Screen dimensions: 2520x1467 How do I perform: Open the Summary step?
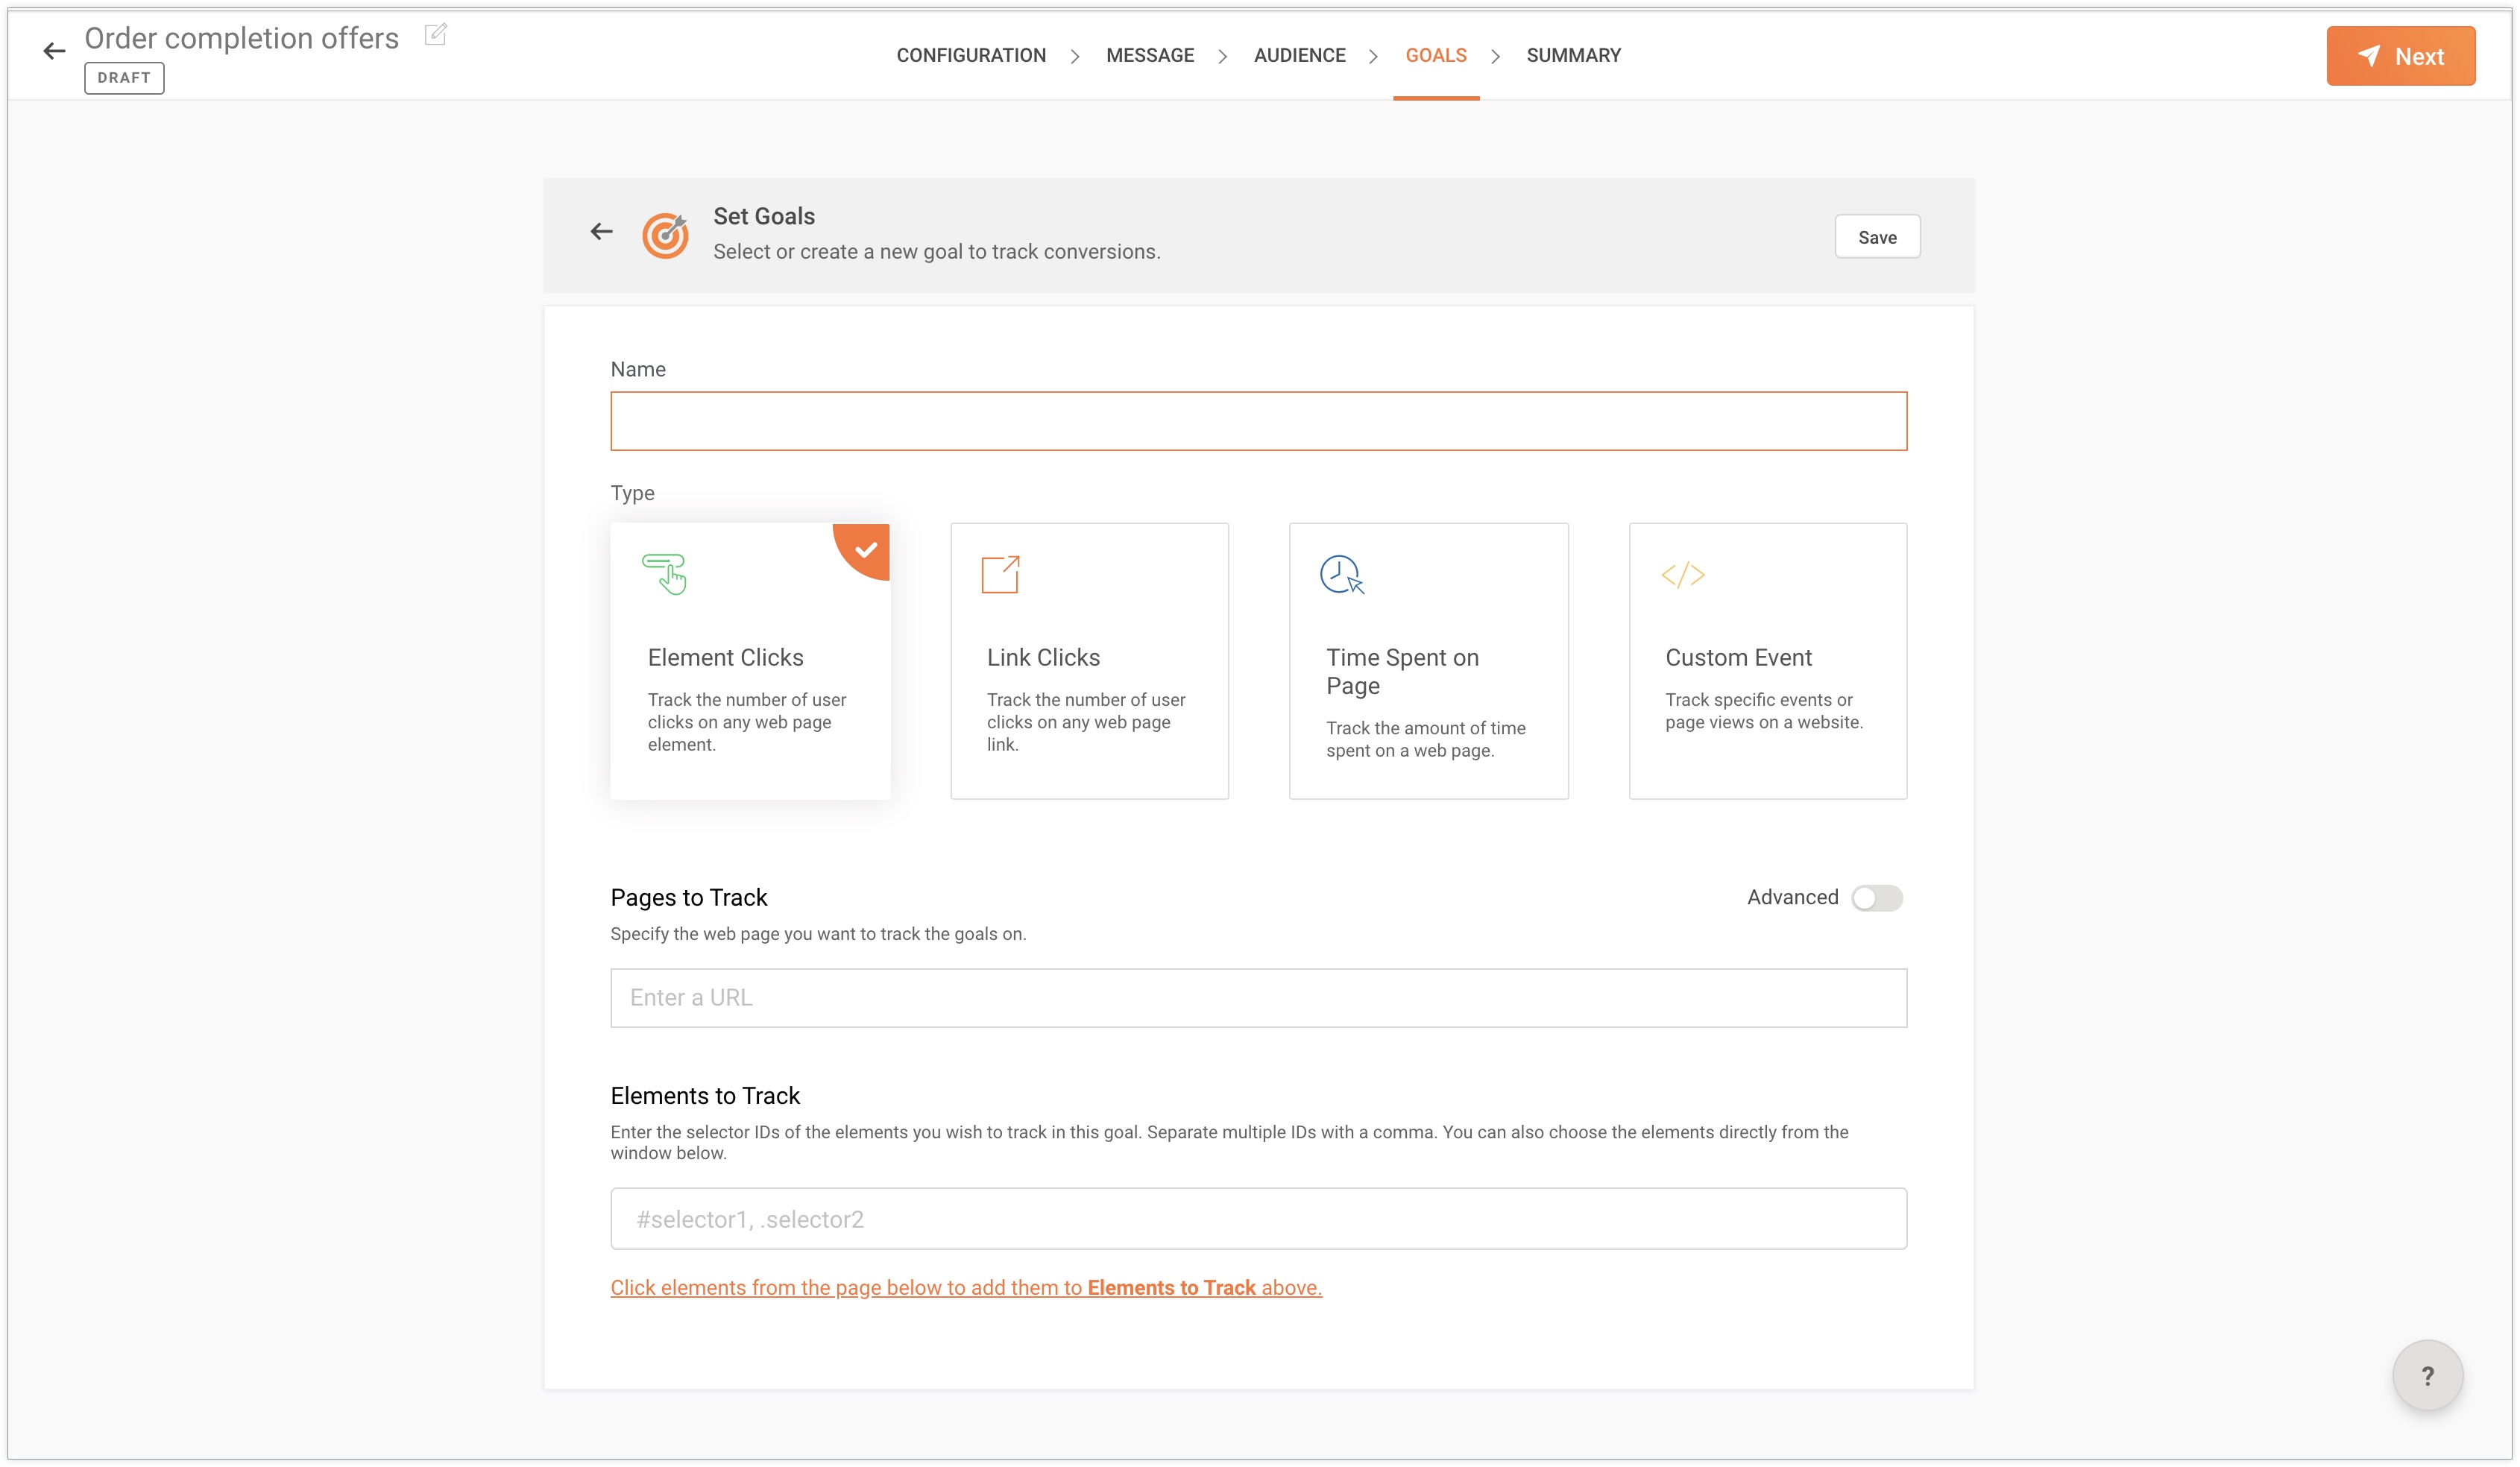tap(1573, 56)
